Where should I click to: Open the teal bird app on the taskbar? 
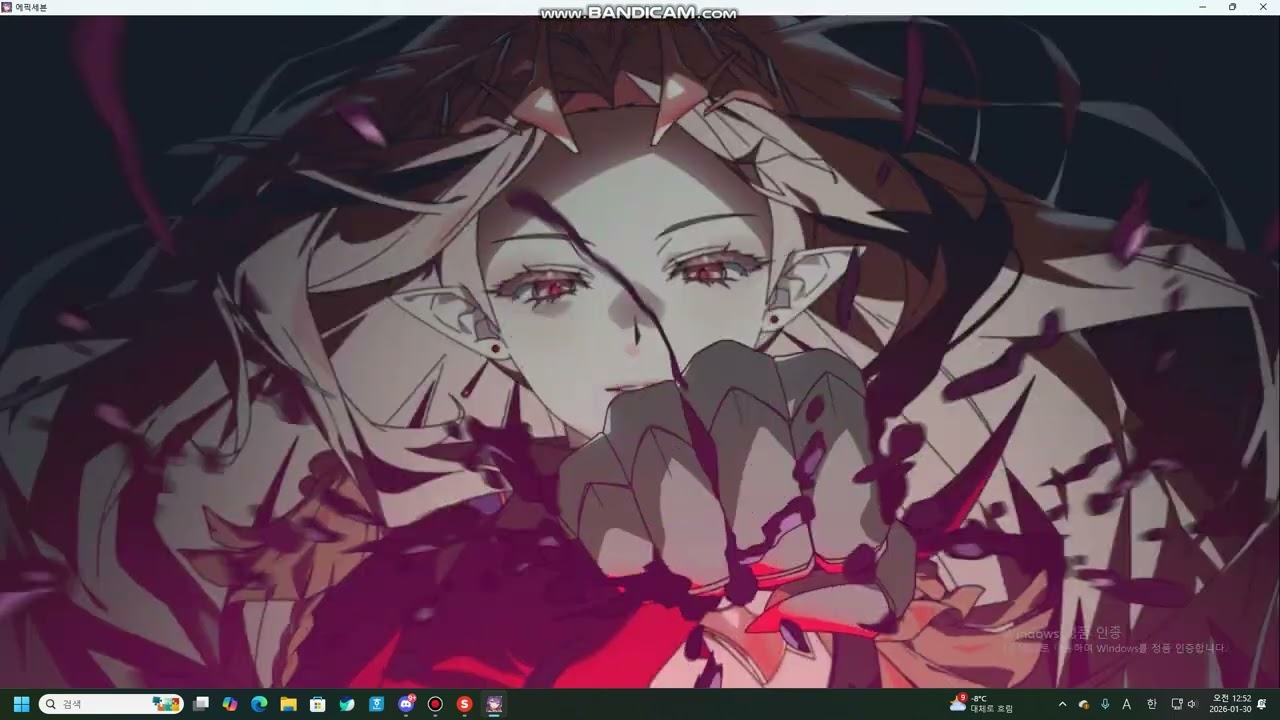[347, 704]
